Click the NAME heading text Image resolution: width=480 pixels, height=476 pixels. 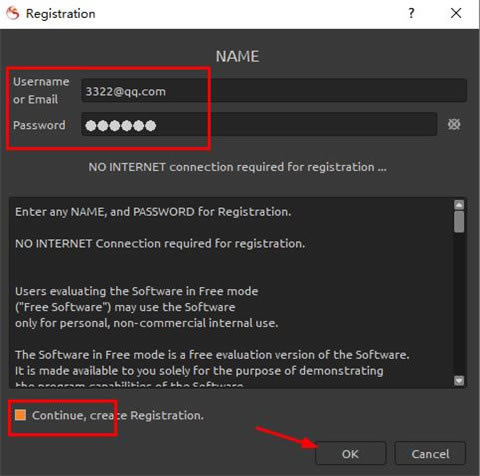click(x=237, y=56)
